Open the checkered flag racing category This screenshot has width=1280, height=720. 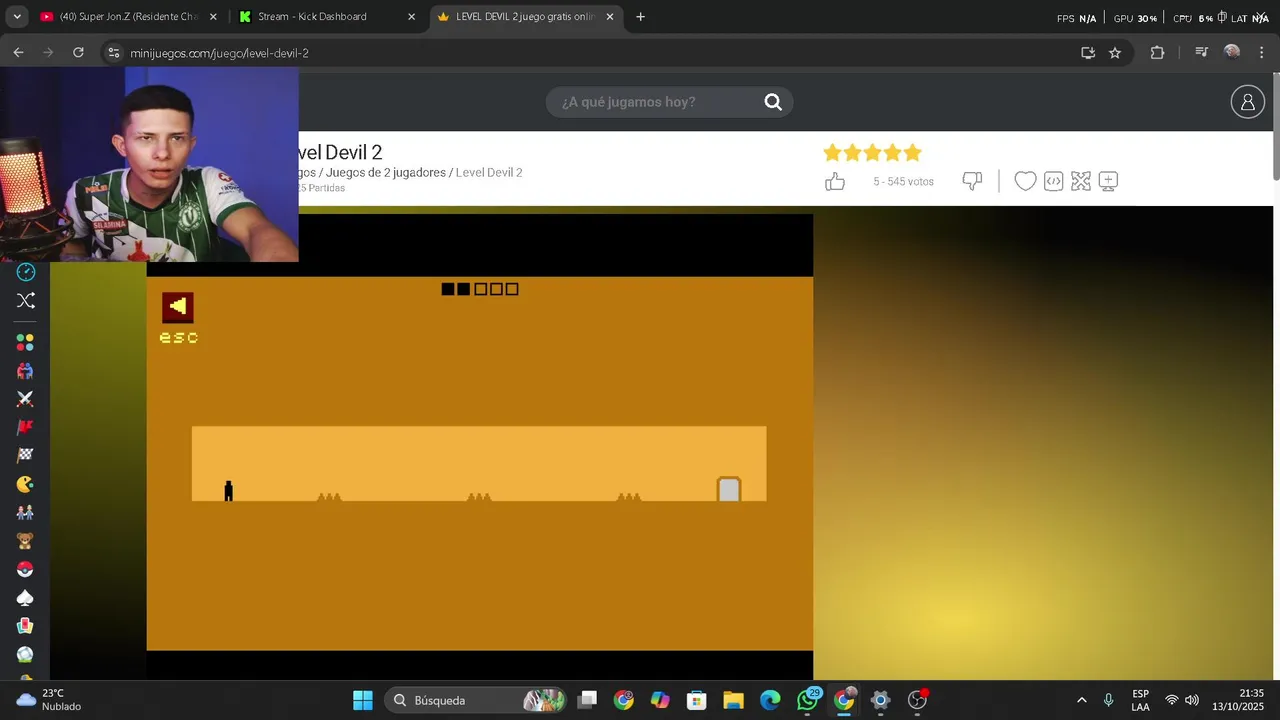pyautogui.click(x=26, y=455)
